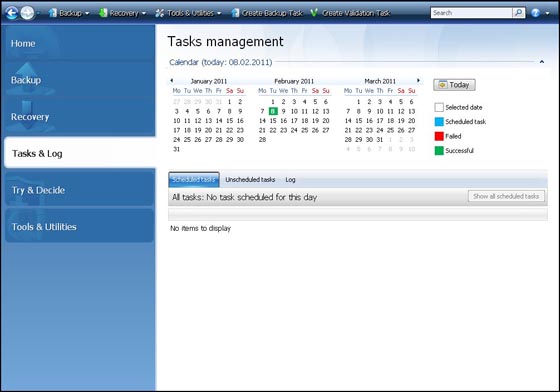Image resolution: width=560 pixels, height=392 pixels.
Task: Select January 15 in the calendar
Action: (230, 121)
